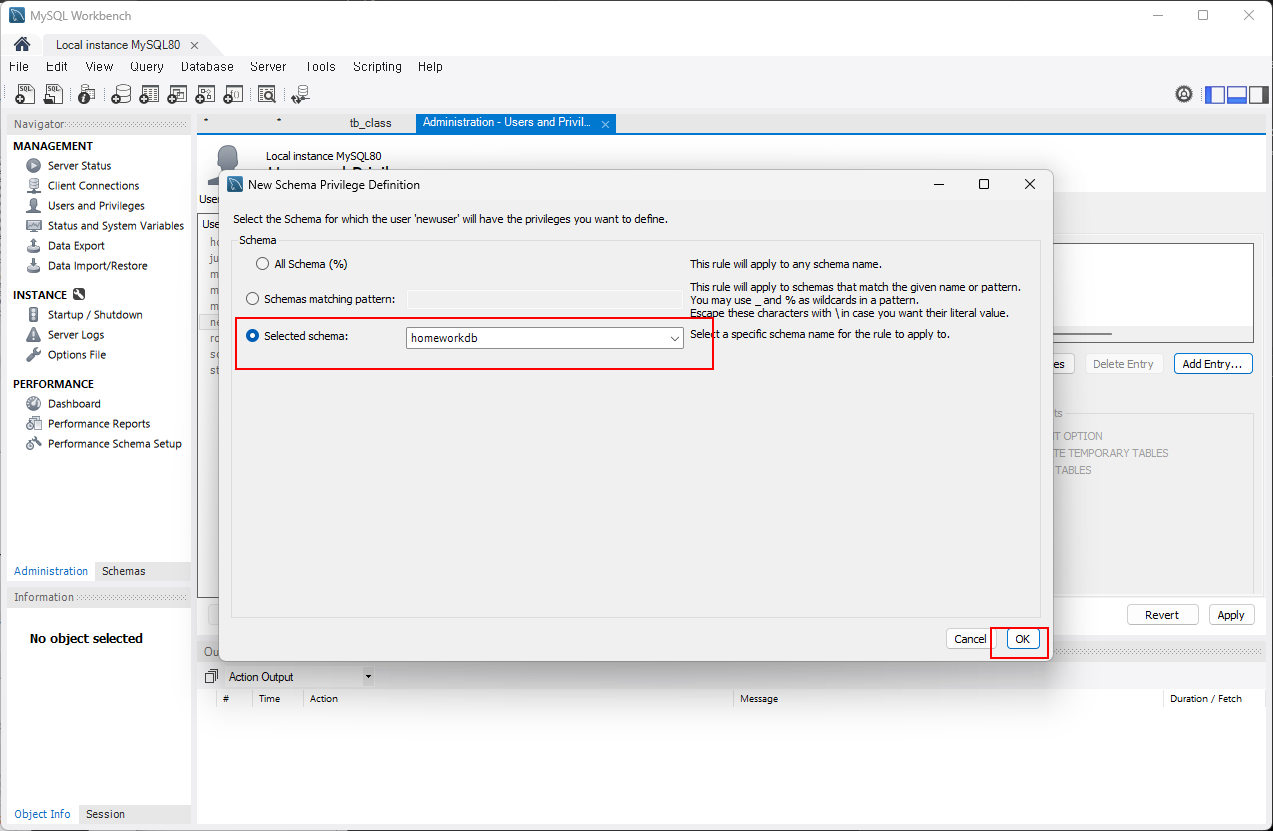The height and width of the screenshot is (831, 1273).
Task: Open the Database menu
Action: [x=207, y=67]
